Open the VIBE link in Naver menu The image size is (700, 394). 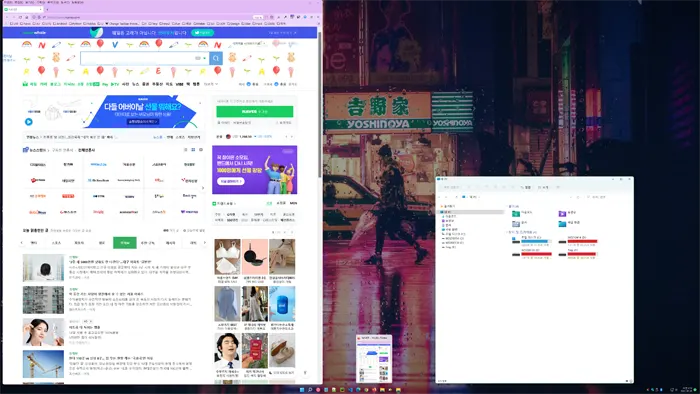click(x=179, y=84)
